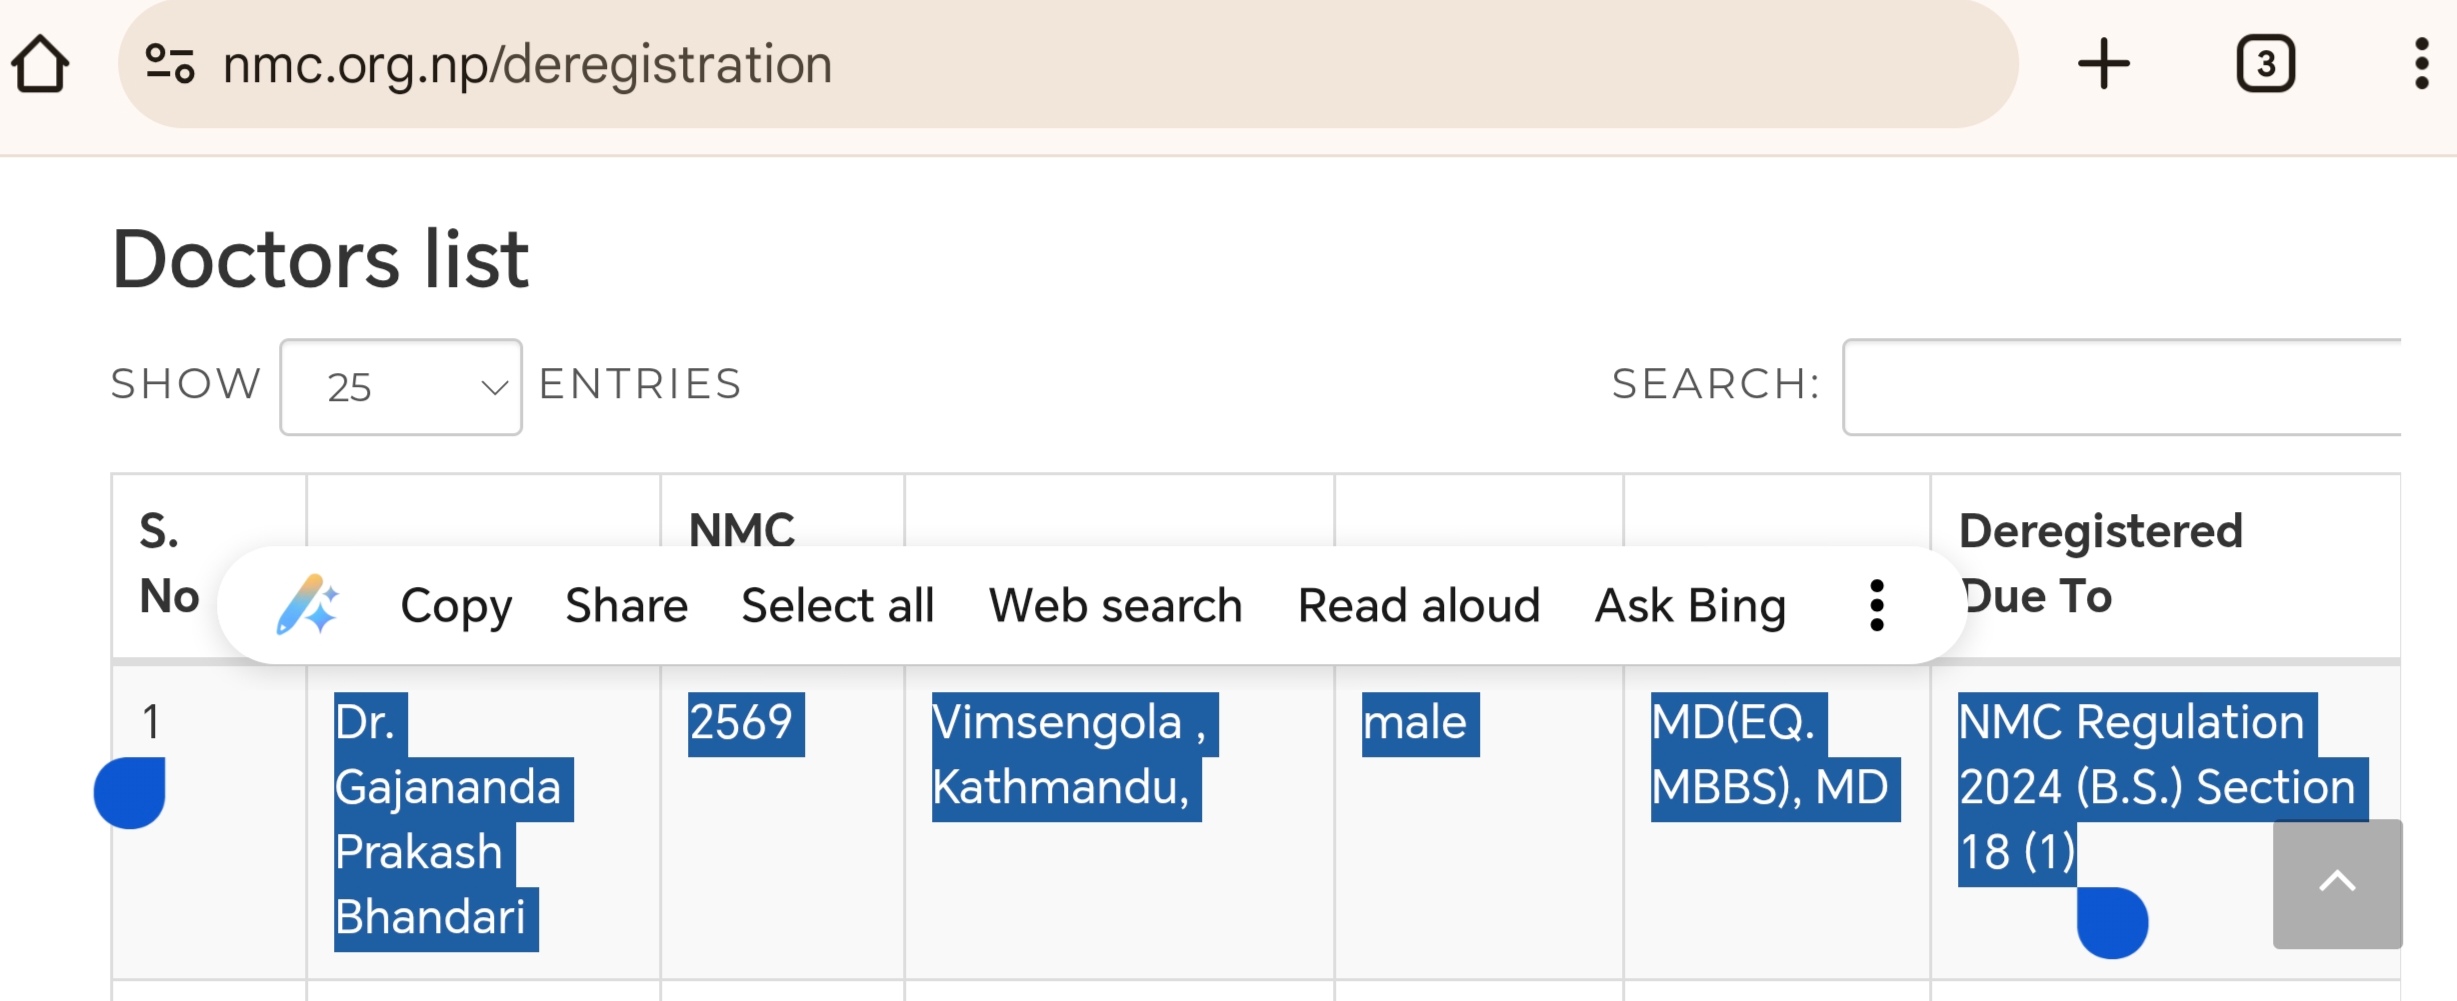Tap the scroll-to-top arrow button

pos(2337,883)
